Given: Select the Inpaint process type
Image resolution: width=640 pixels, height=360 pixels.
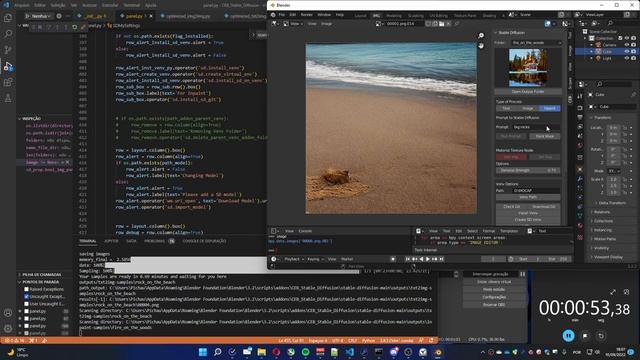Looking at the screenshot, I should click(x=549, y=108).
